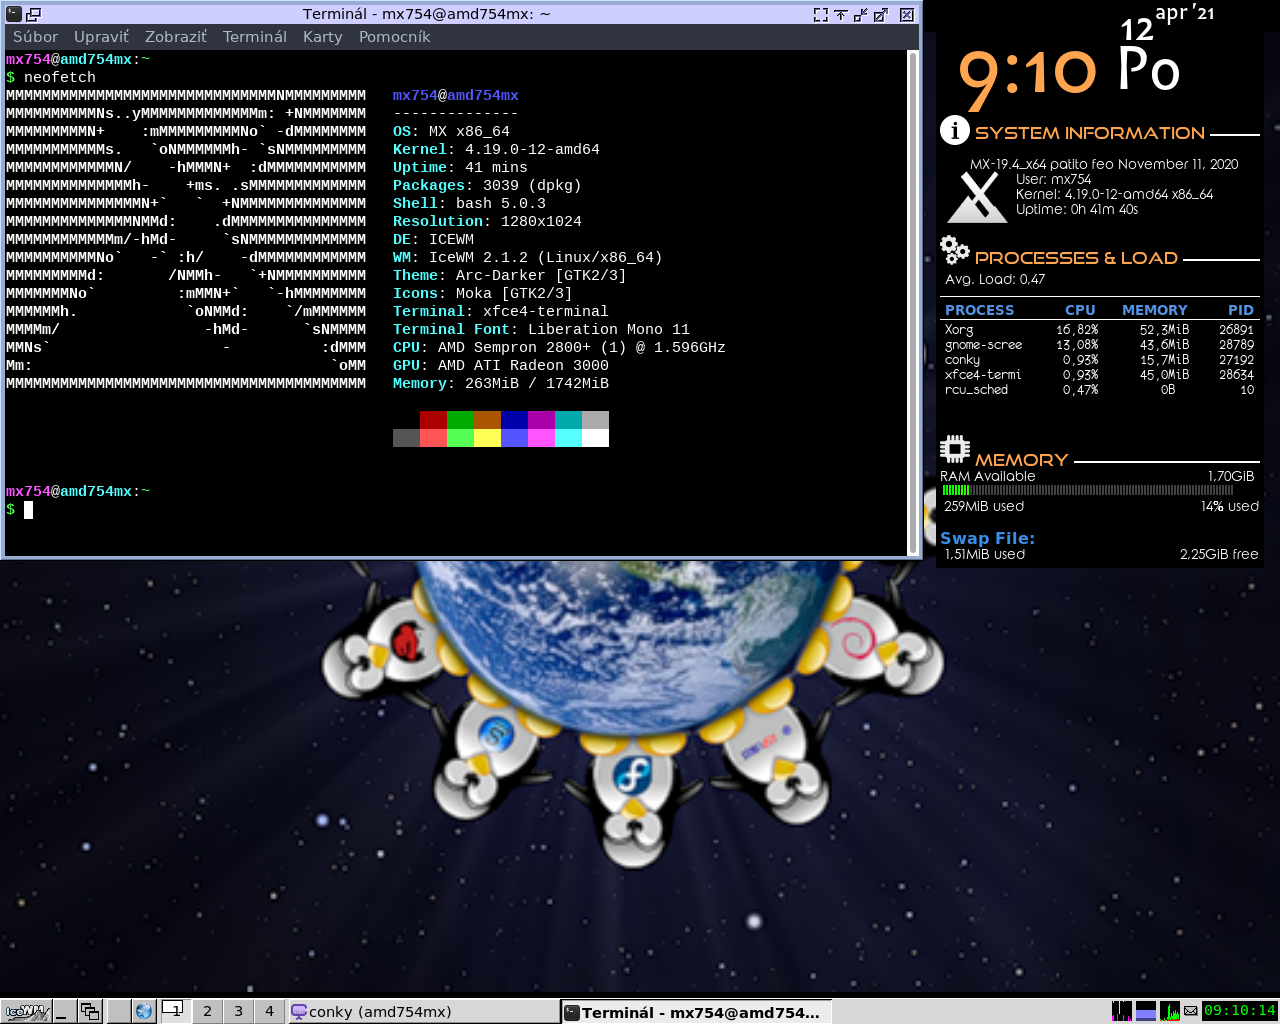Switch to workspace 4
The height and width of the screenshot is (1024, 1280).
pyautogui.click(x=269, y=1011)
